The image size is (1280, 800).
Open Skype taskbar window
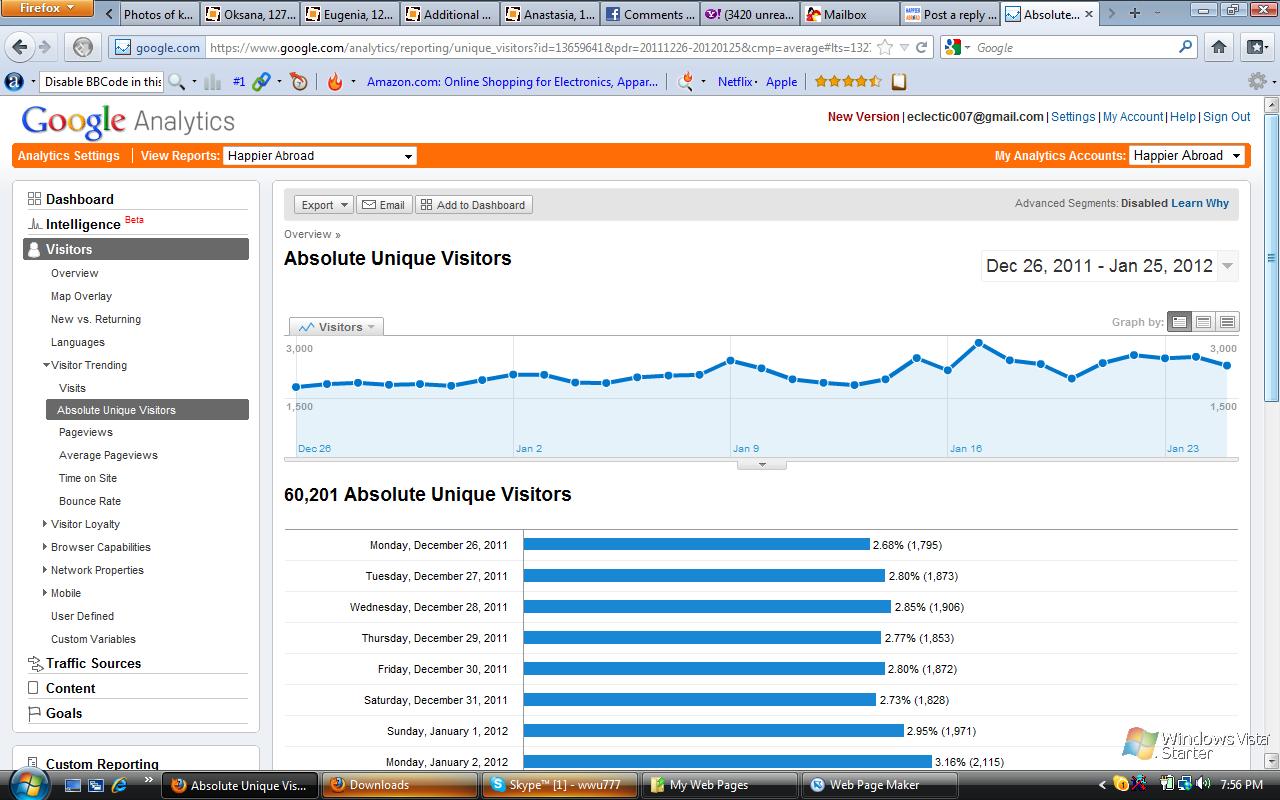click(559, 785)
